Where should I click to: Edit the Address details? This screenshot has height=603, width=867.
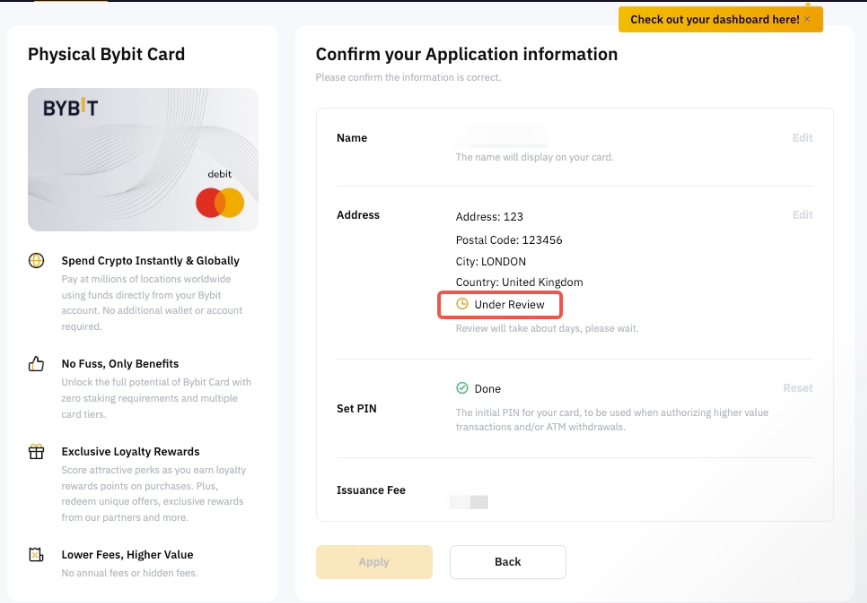pyautogui.click(x=802, y=215)
